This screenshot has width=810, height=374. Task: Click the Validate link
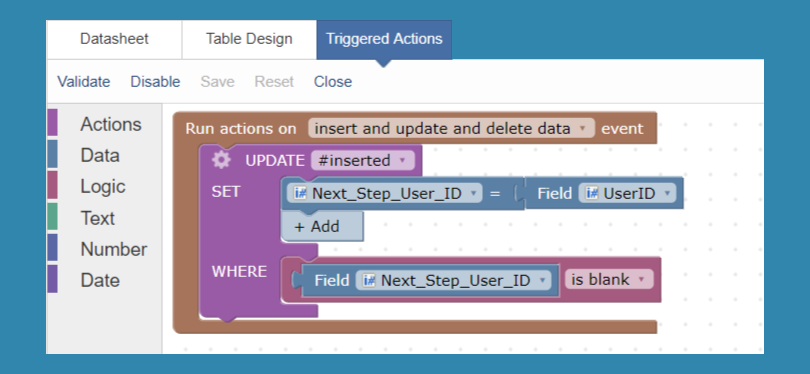84,82
